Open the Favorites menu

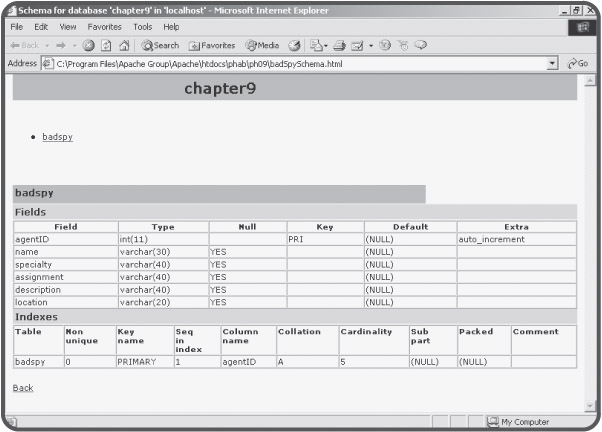coord(104,27)
